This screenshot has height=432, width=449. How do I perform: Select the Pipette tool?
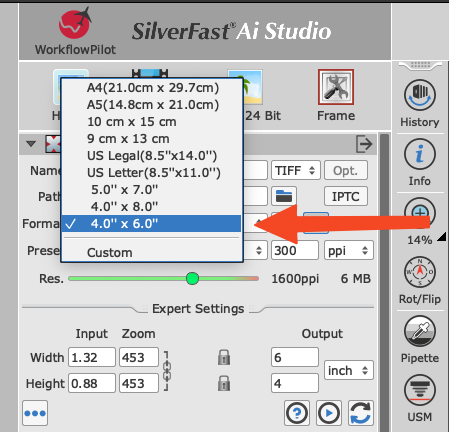tap(420, 331)
